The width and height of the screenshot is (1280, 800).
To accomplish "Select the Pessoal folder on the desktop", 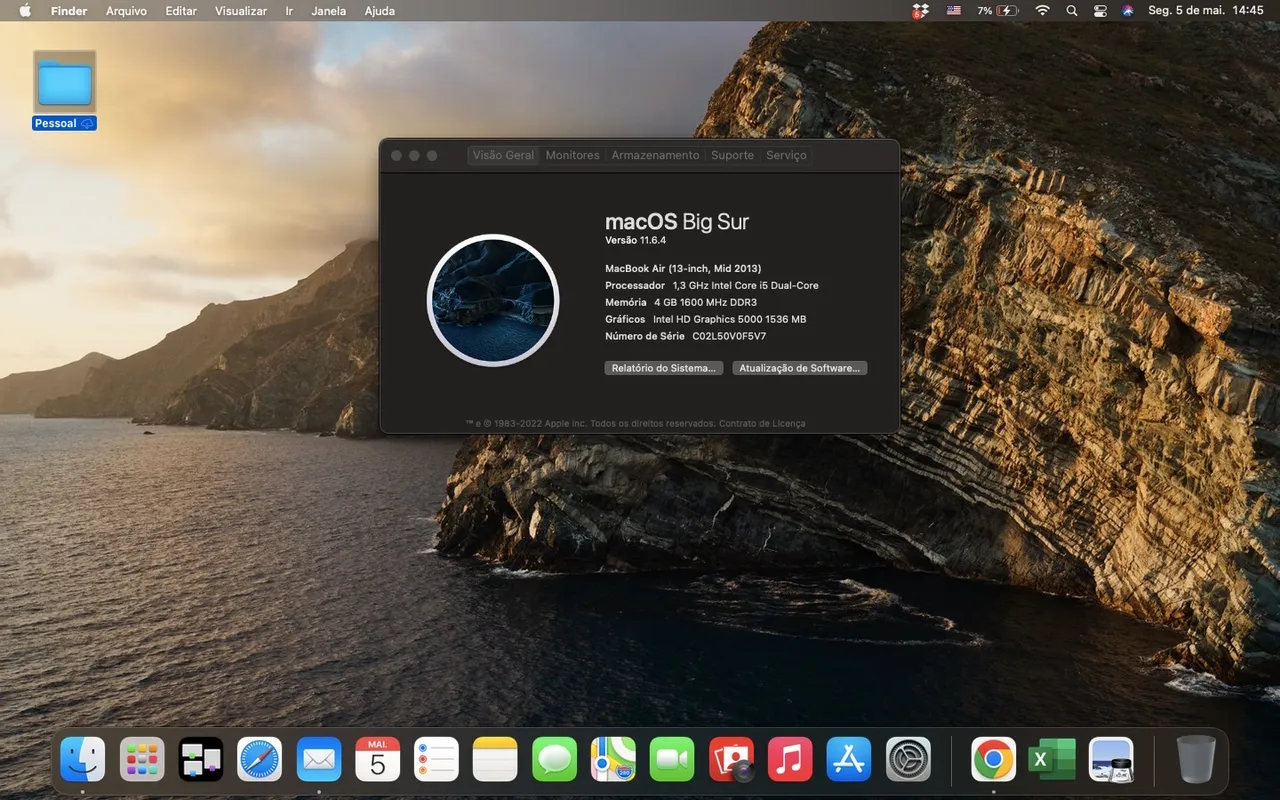I will [65, 90].
